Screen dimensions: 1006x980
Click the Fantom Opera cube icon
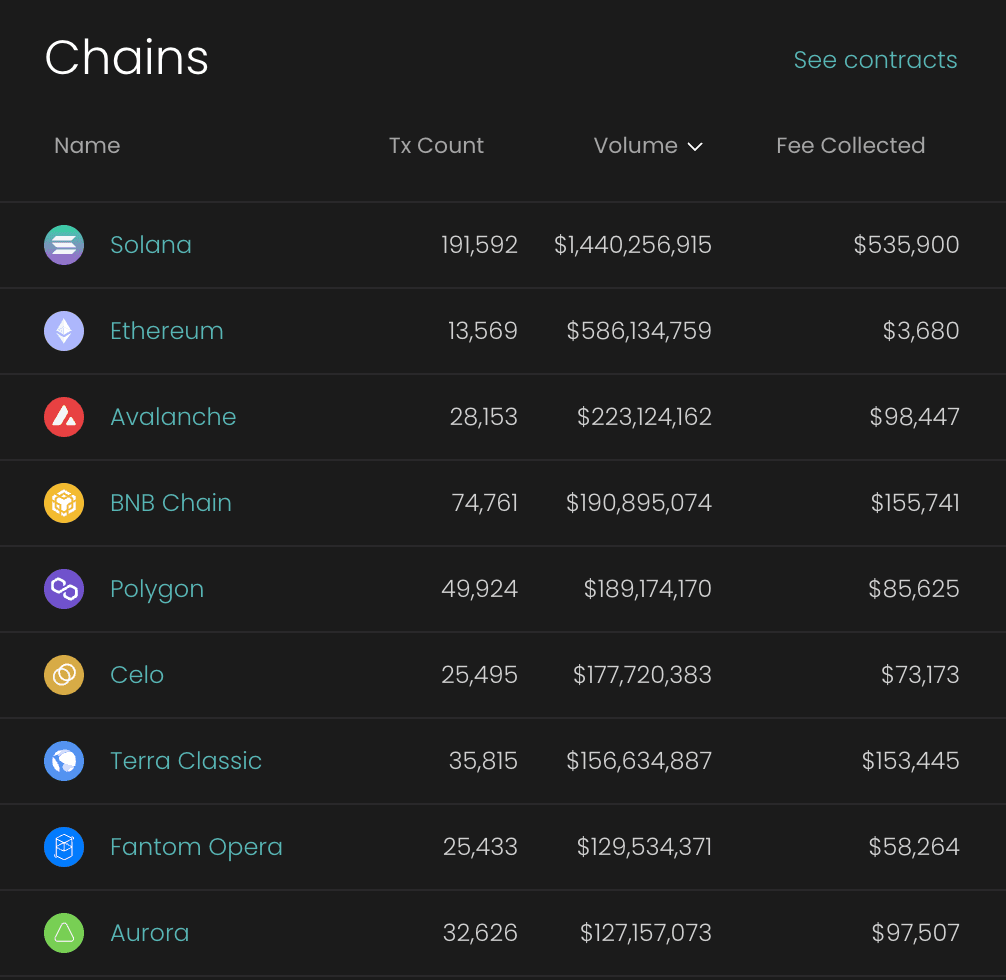[63, 846]
